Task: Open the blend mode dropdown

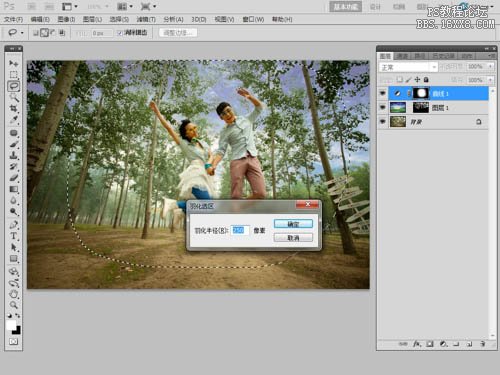Action: tap(408, 67)
